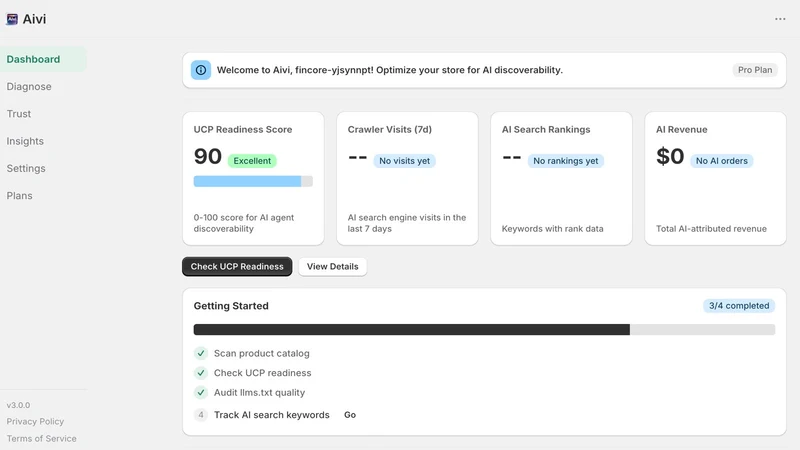Image resolution: width=800 pixels, height=450 pixels.
Task: Click the Excellent score badge
Action: 252,161
